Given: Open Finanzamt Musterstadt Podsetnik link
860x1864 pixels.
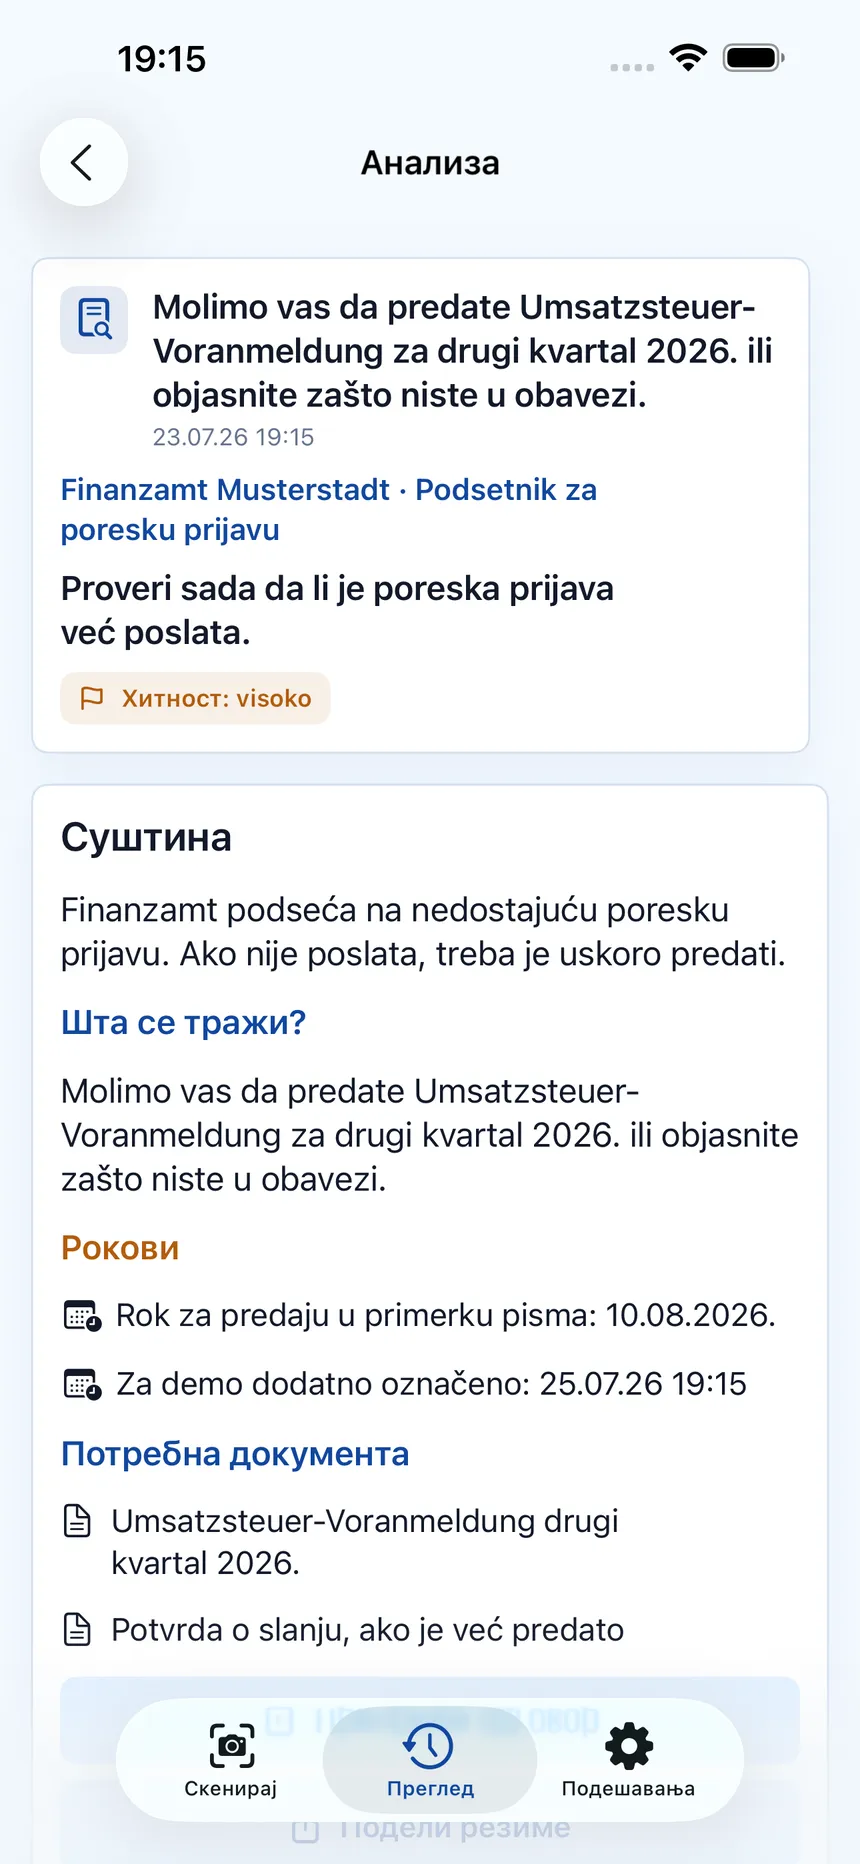Looking at the screenshot, I should 329,510.
